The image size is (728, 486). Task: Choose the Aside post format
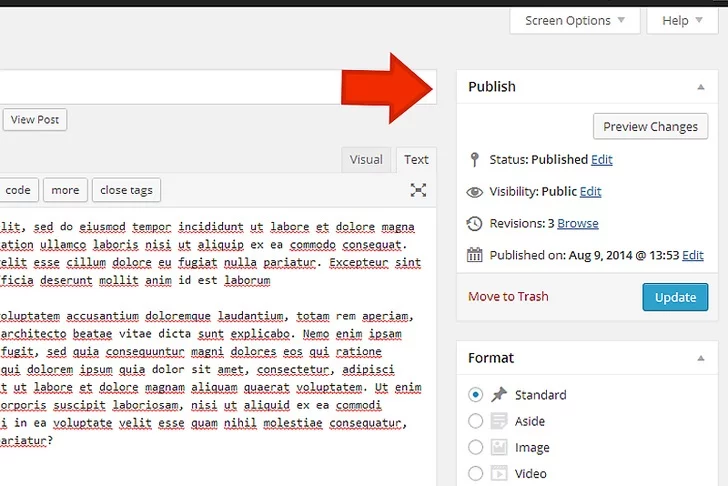click(475, 421)
